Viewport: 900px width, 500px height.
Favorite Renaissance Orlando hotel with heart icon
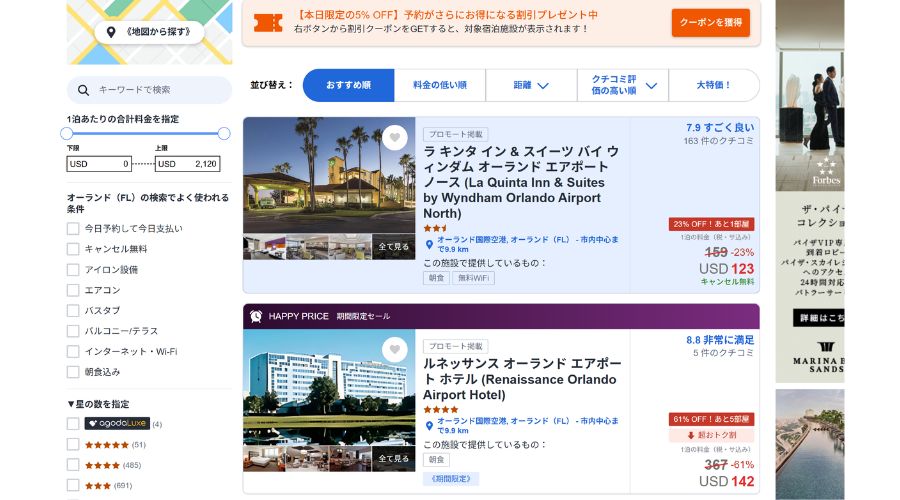394,350
